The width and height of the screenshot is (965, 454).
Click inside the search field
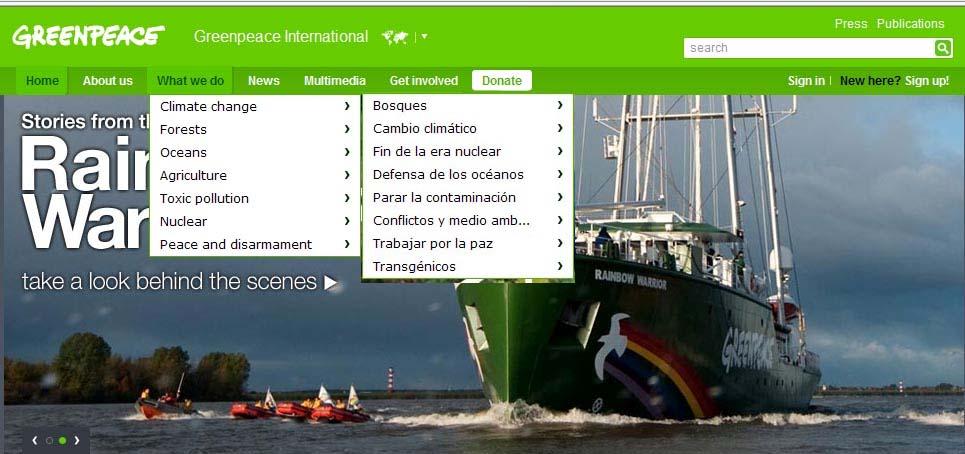coord(809,48)
